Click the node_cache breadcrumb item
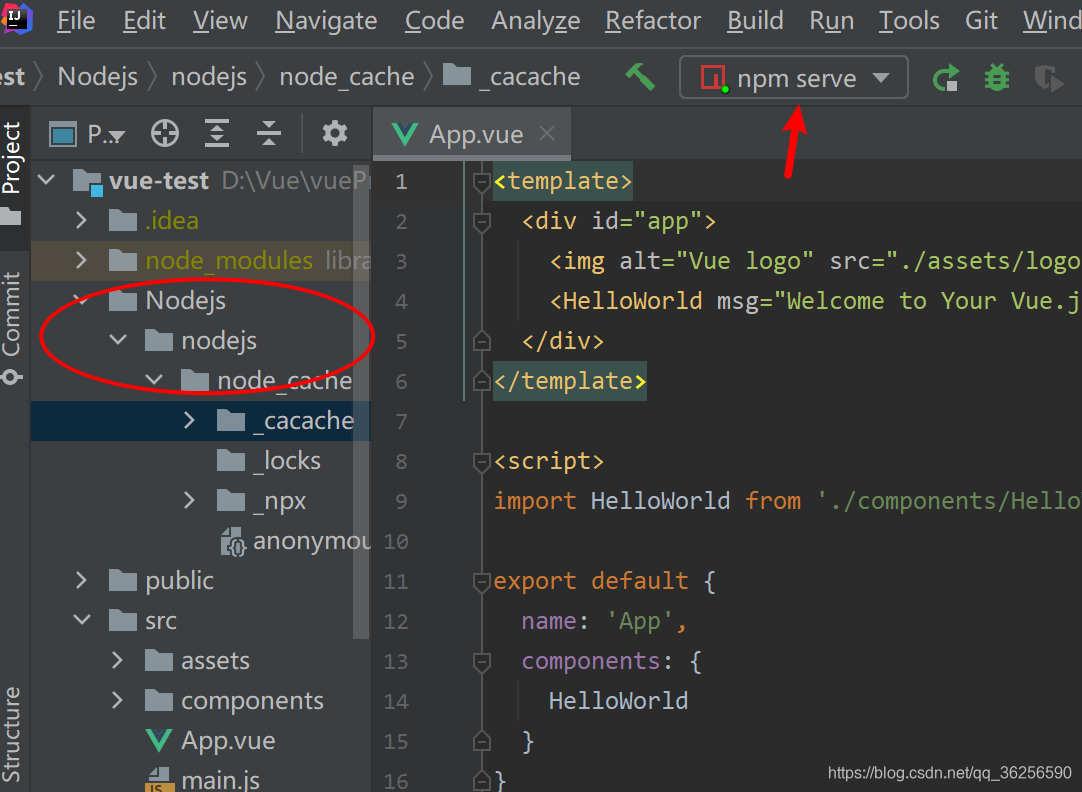Viewport: 1082px width, 792px height. pyautogui.click(x=346, y=77)
